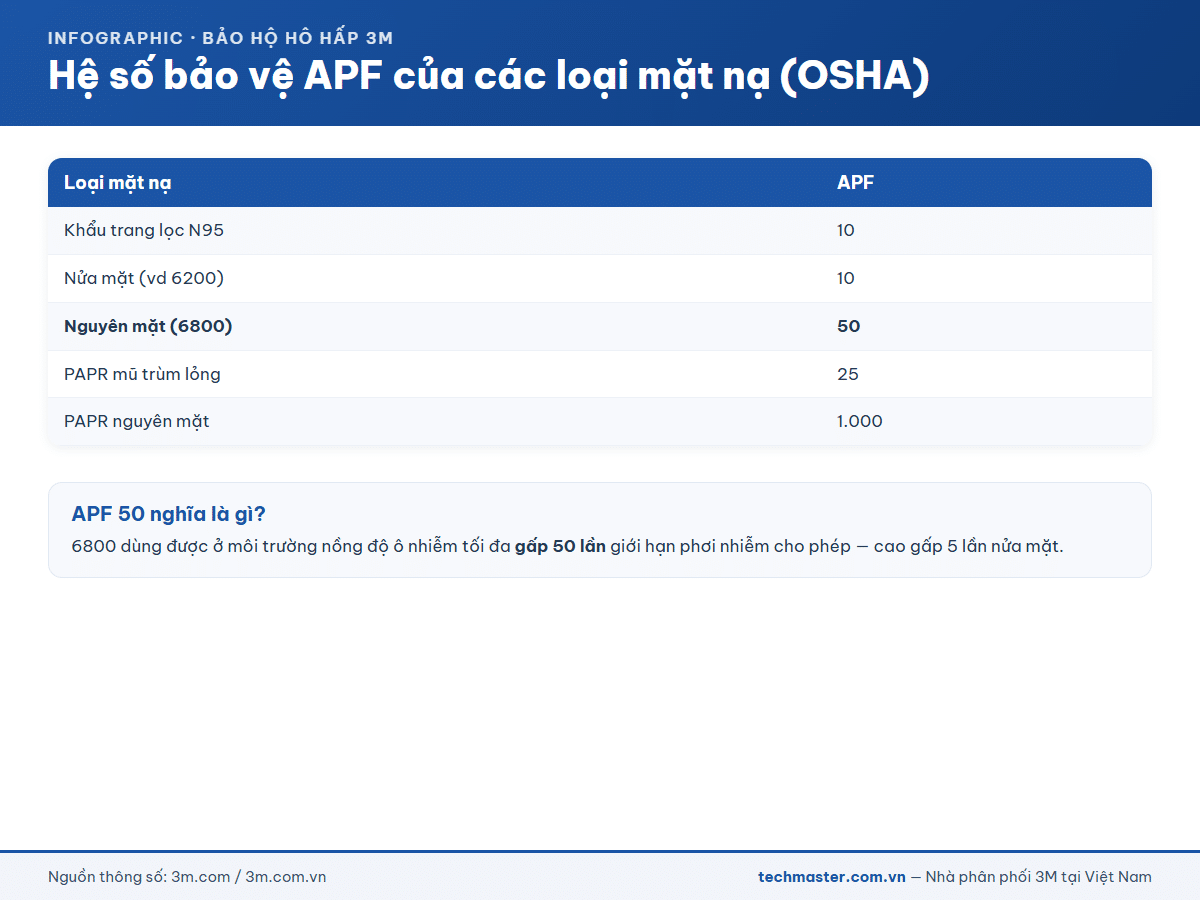Click the 'APF 50 nghĩa là gì?' heading
The image size is (1200, 900).
[168, 514]
